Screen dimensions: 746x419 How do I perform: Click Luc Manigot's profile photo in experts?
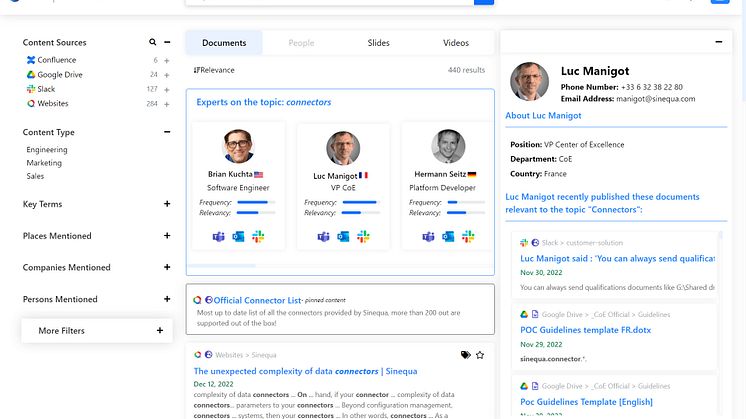(343, 148)
